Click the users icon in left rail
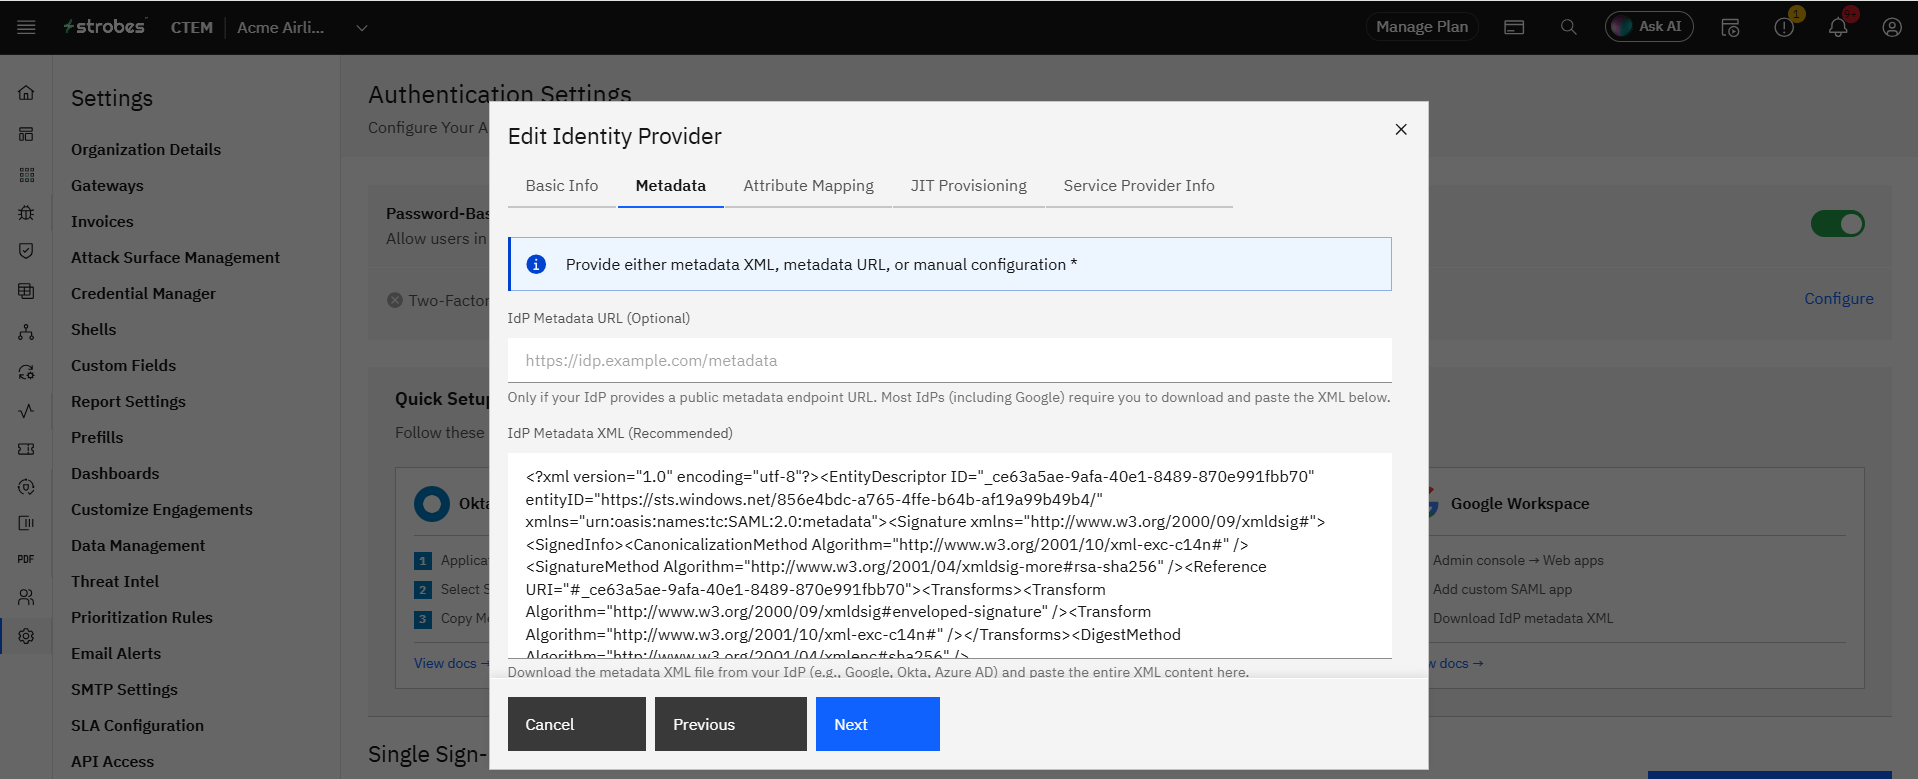Viewport: 1918px width, 779px height. (26, 597)
